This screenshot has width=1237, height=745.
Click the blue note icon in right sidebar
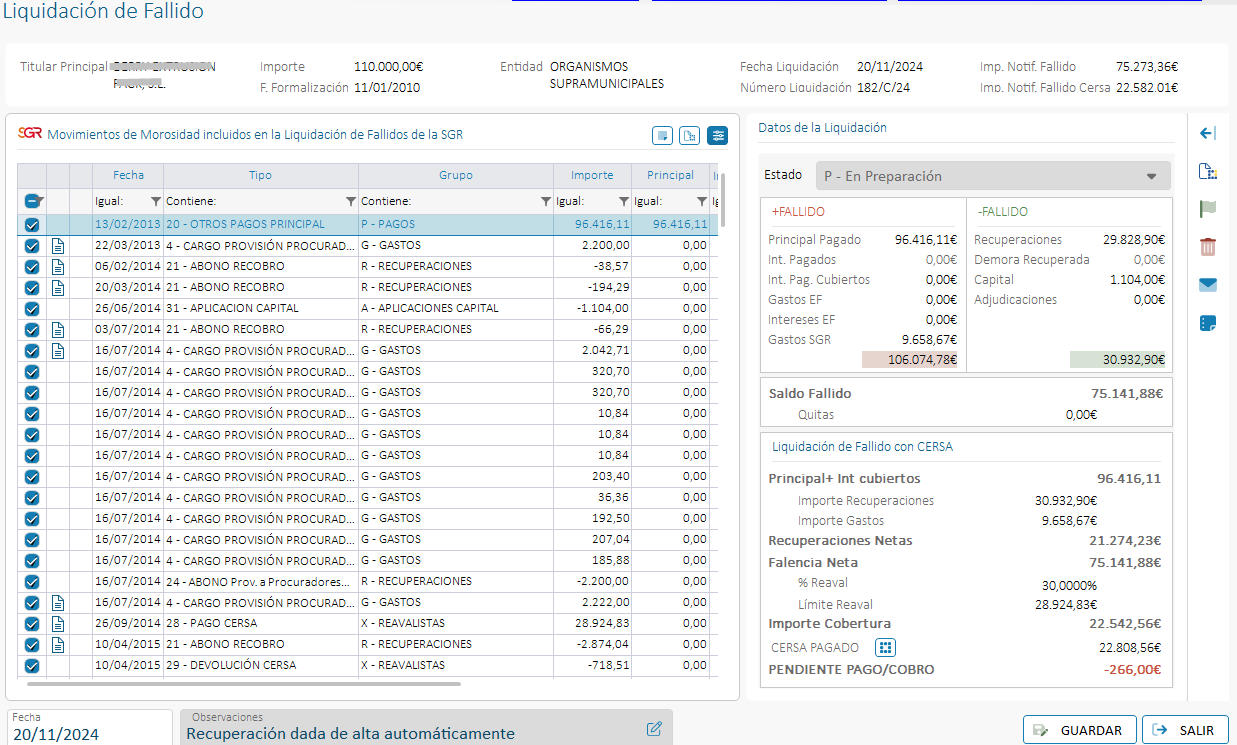[1208, 323]
